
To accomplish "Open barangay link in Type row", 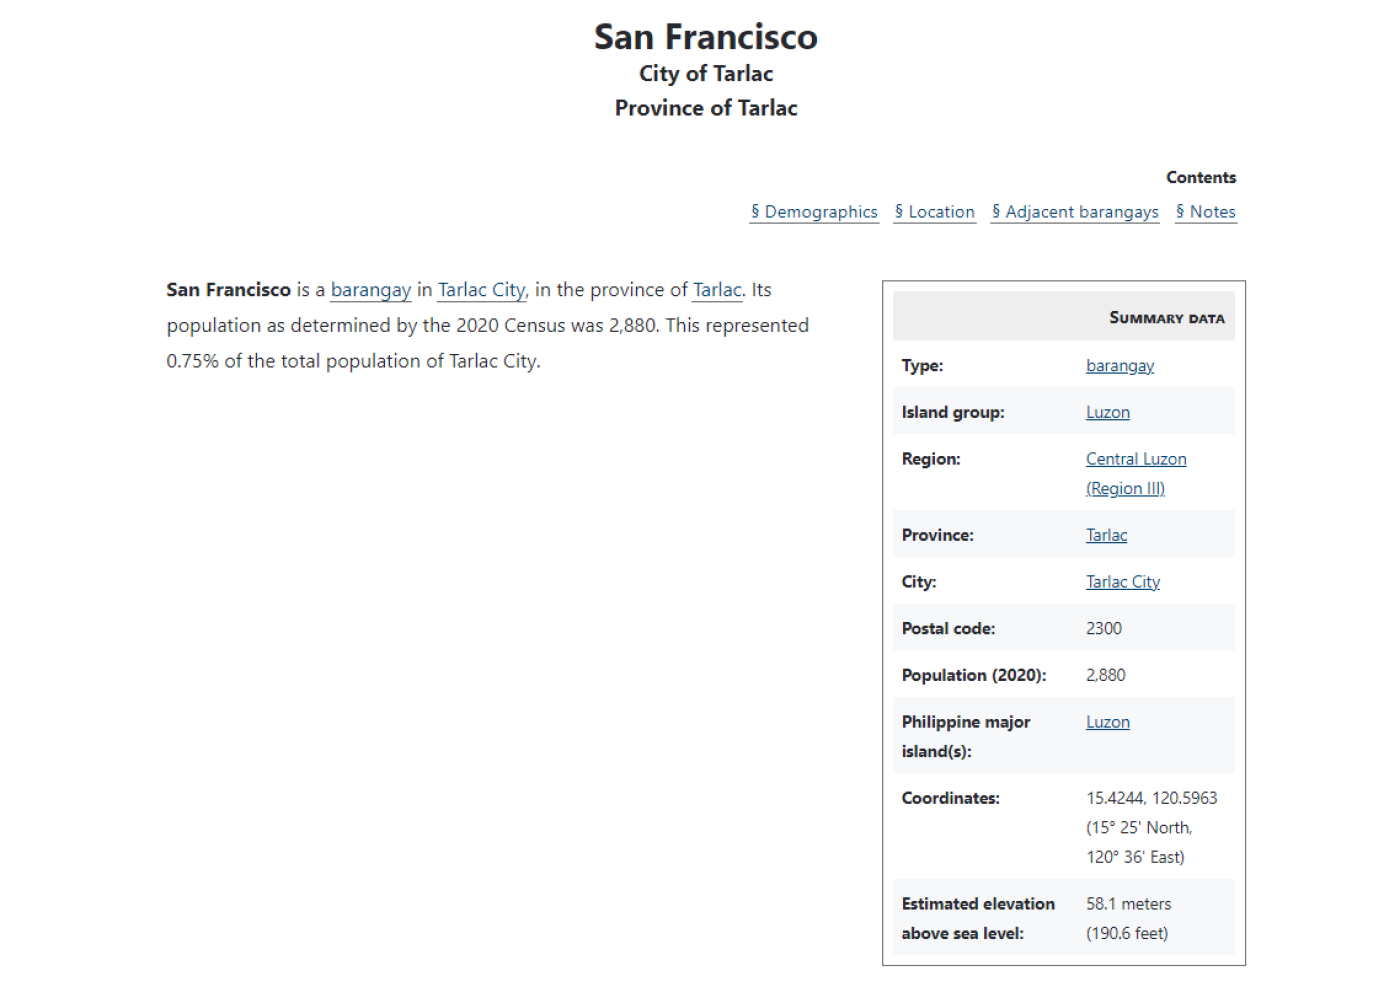I will (x=1120, y=366).
